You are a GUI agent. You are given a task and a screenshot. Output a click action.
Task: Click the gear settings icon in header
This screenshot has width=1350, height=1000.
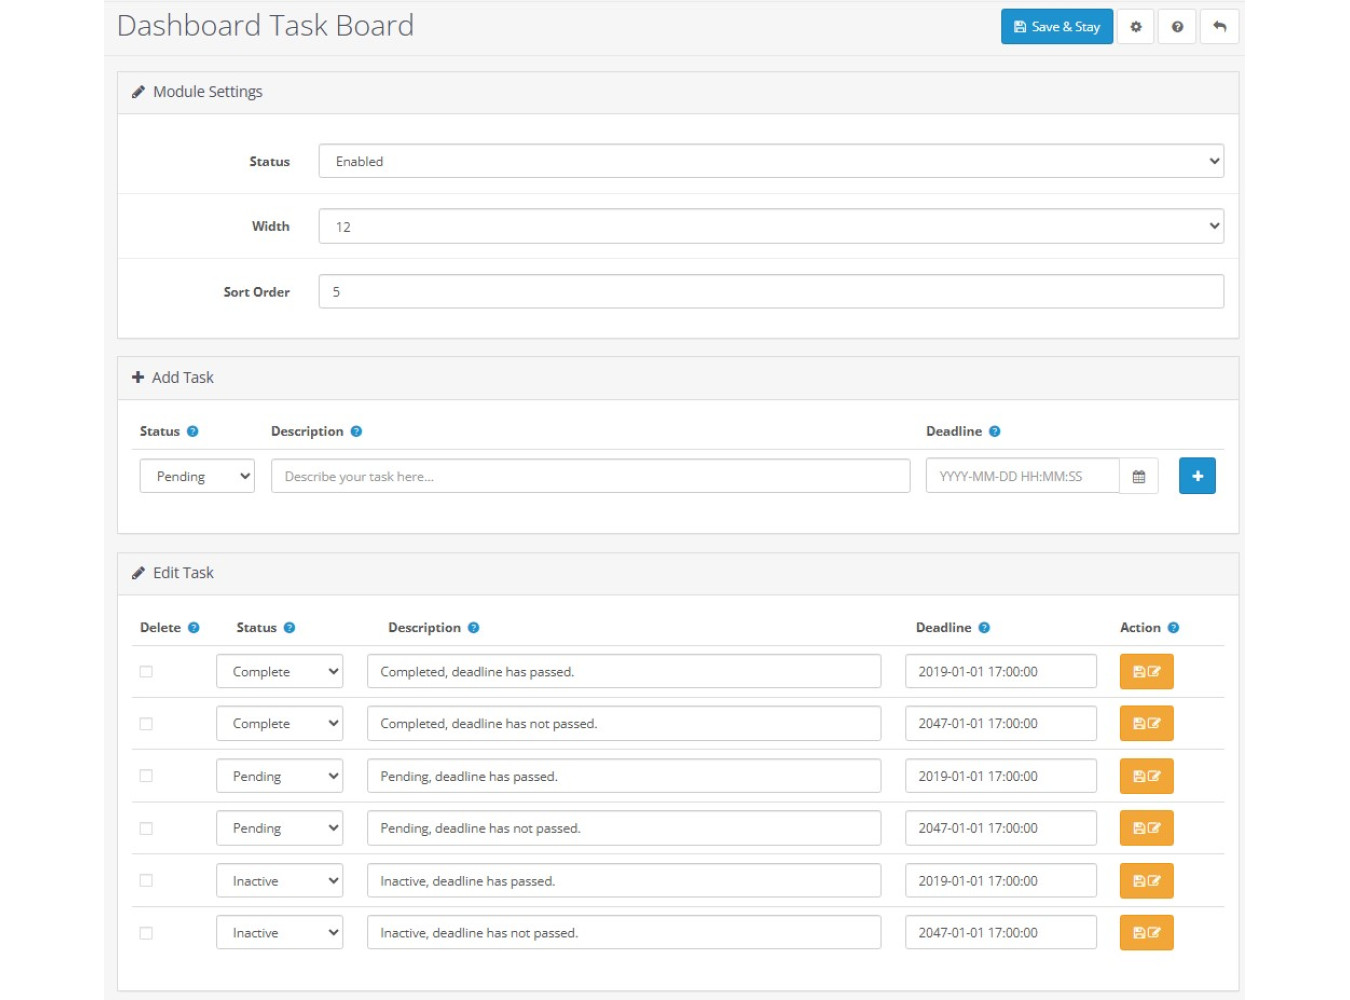click(x=1135, y=27)
